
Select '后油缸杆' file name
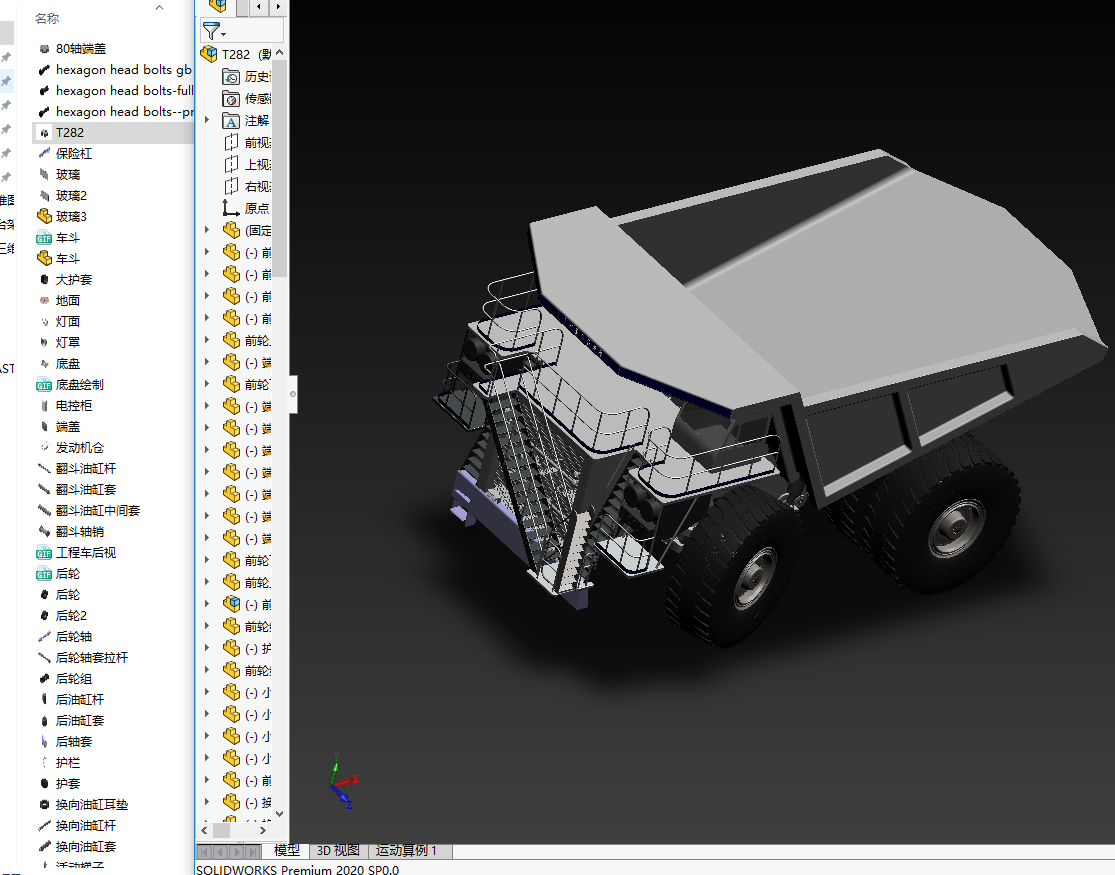(80, 699)
